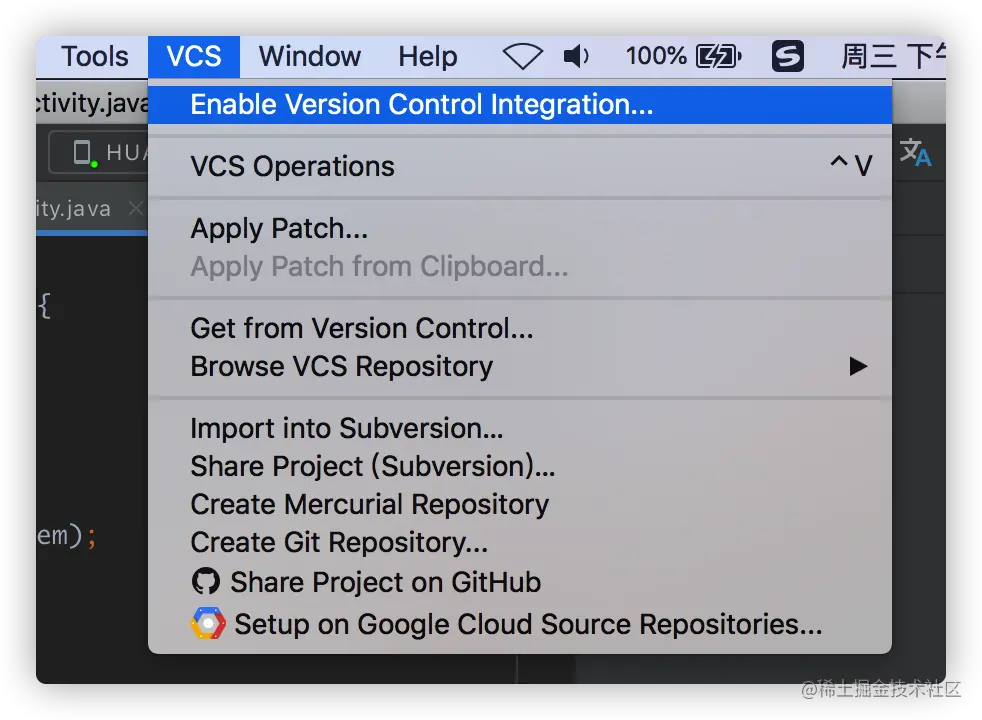This screenshot has height=720, width=982.
Task: Click the Wi-Fi status icon
Action: point(522,57)
